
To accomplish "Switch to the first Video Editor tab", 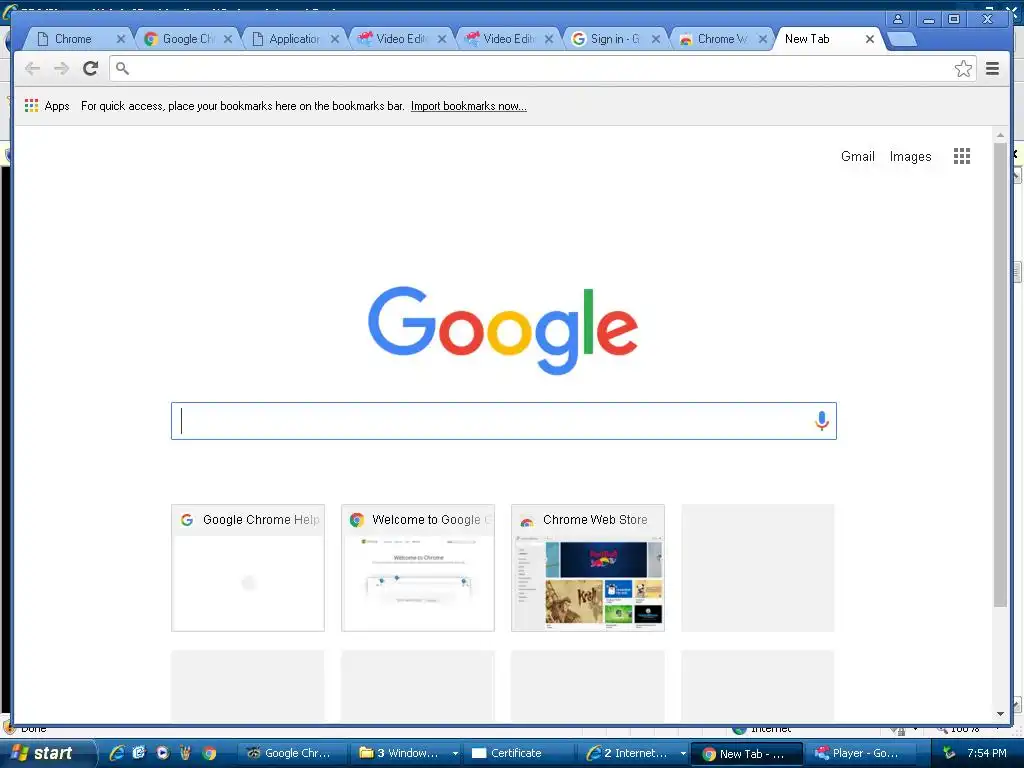I will point(401,39).
